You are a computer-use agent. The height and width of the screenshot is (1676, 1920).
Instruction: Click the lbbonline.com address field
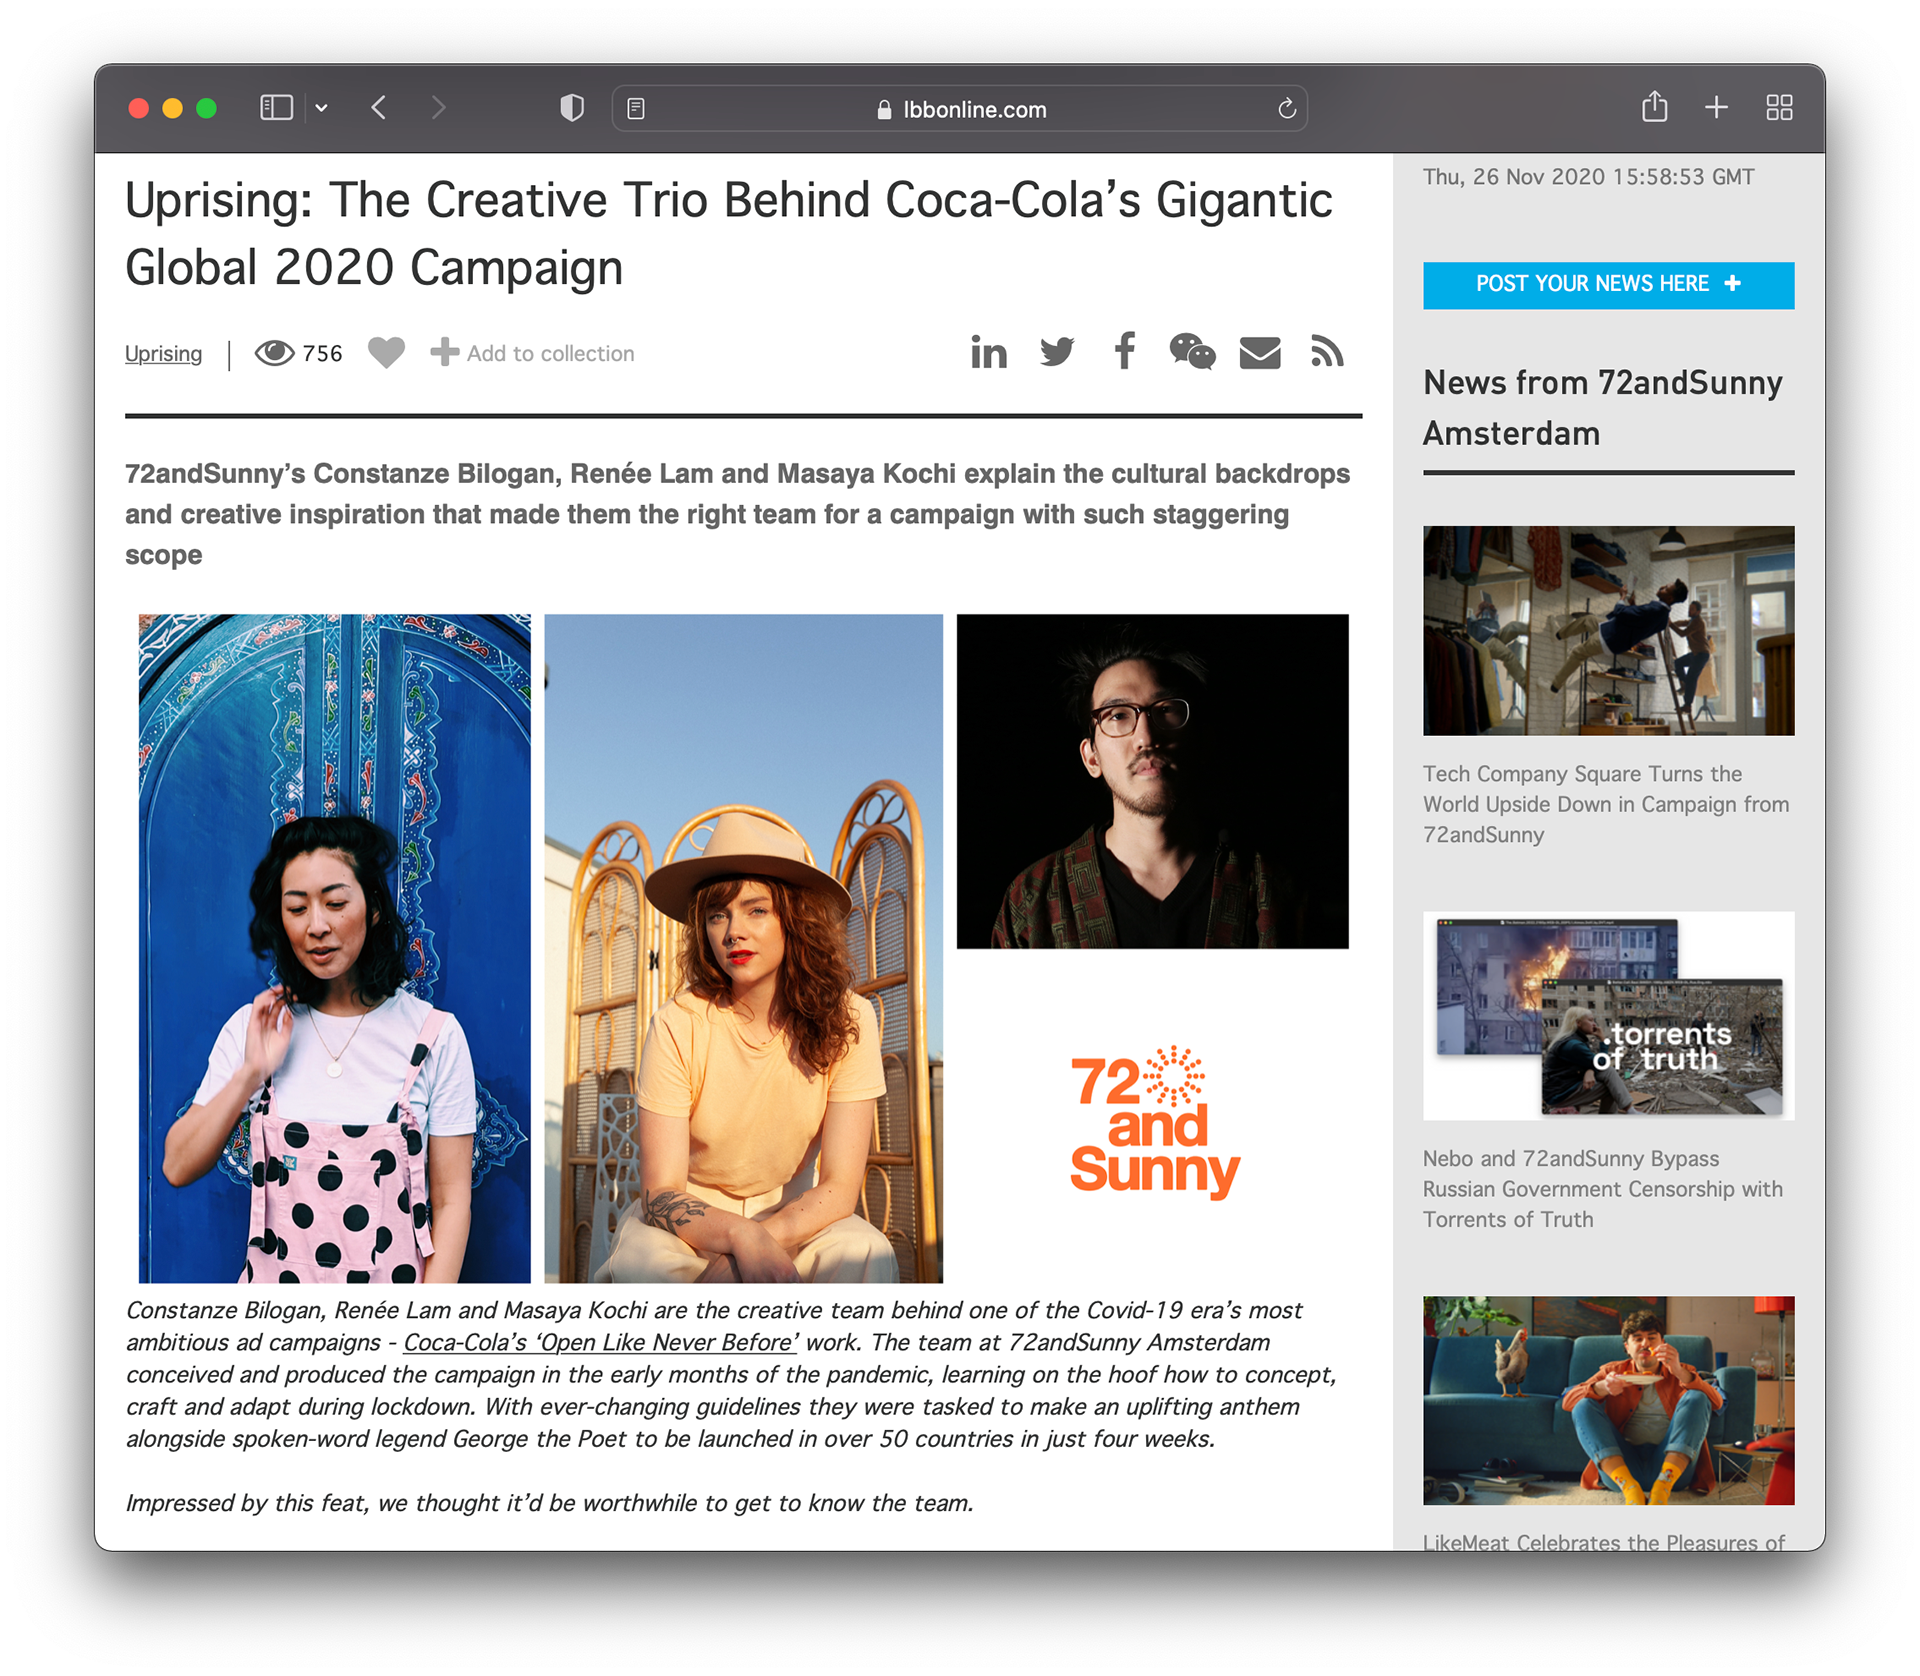(x=960, y=109)
